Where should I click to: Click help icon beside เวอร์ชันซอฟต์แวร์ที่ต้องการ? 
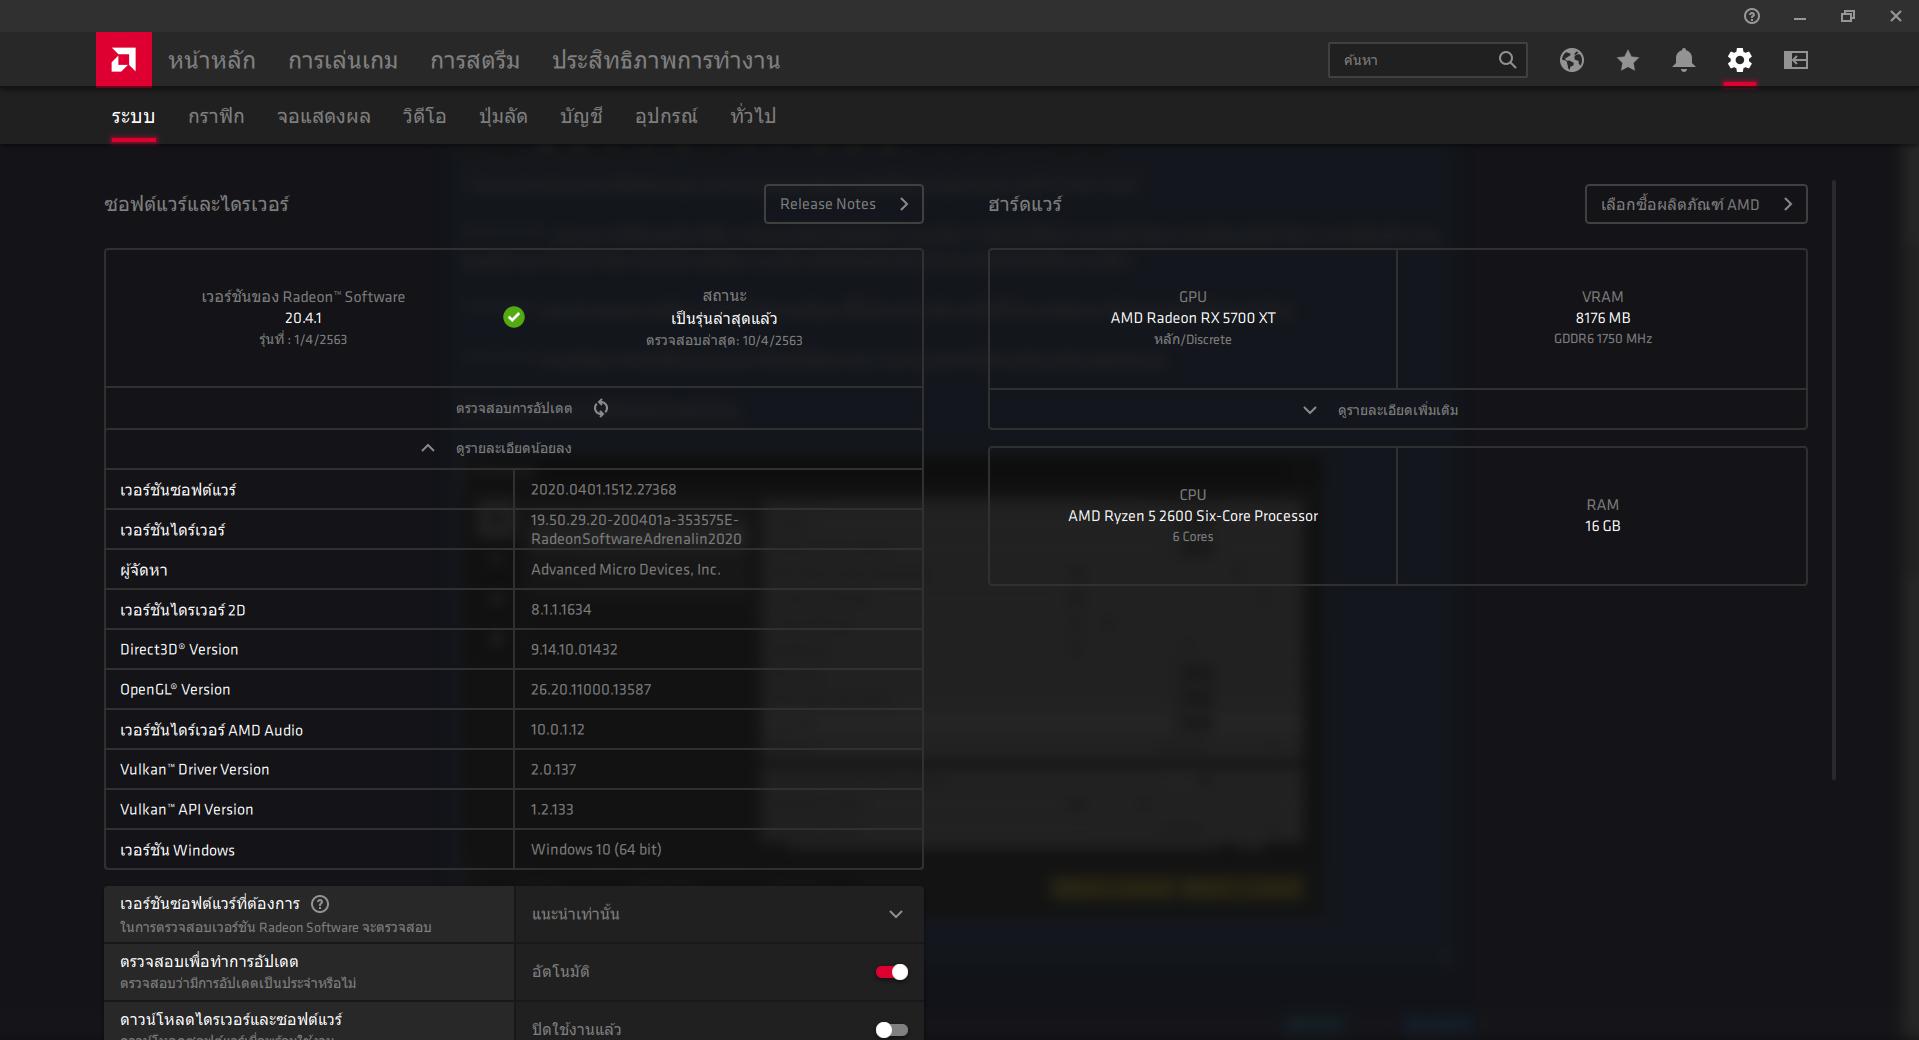point(320,904)
